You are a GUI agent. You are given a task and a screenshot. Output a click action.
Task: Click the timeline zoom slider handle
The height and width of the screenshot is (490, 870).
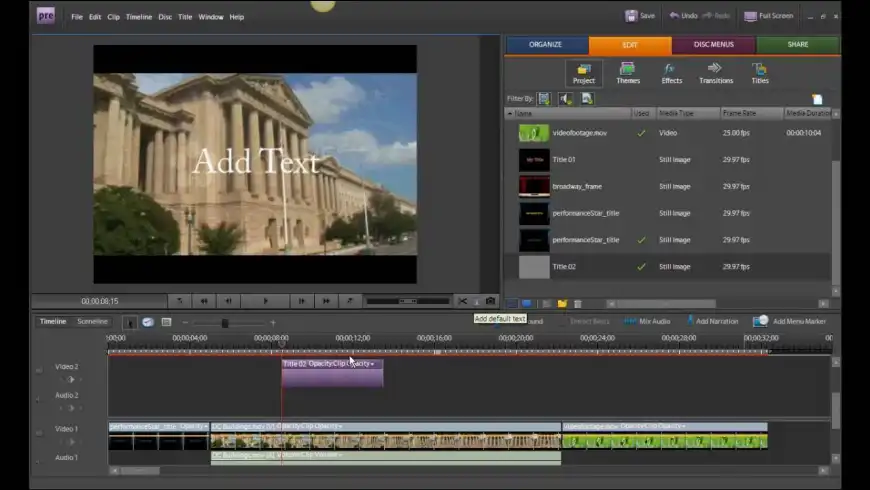tap(225, 323)
